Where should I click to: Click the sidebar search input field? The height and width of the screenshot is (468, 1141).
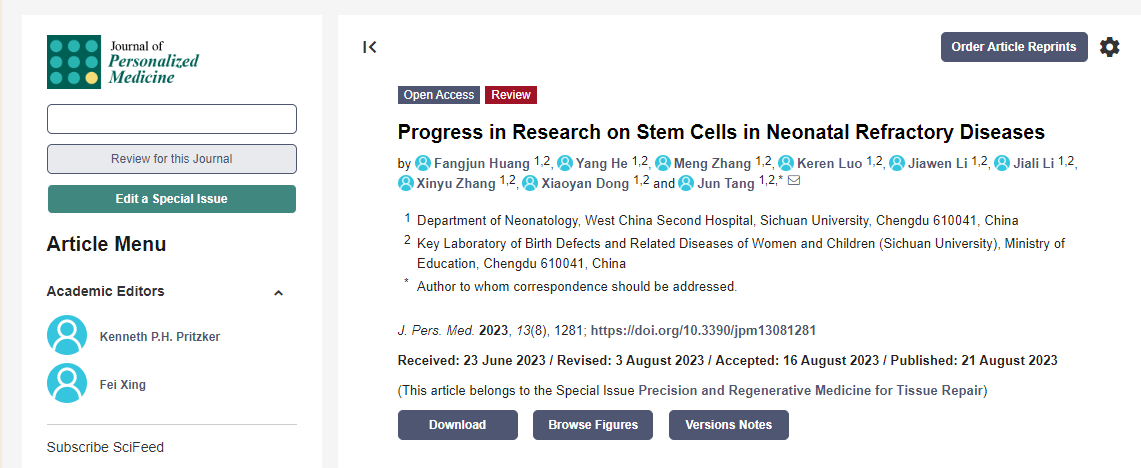click(x=172, y=119)
